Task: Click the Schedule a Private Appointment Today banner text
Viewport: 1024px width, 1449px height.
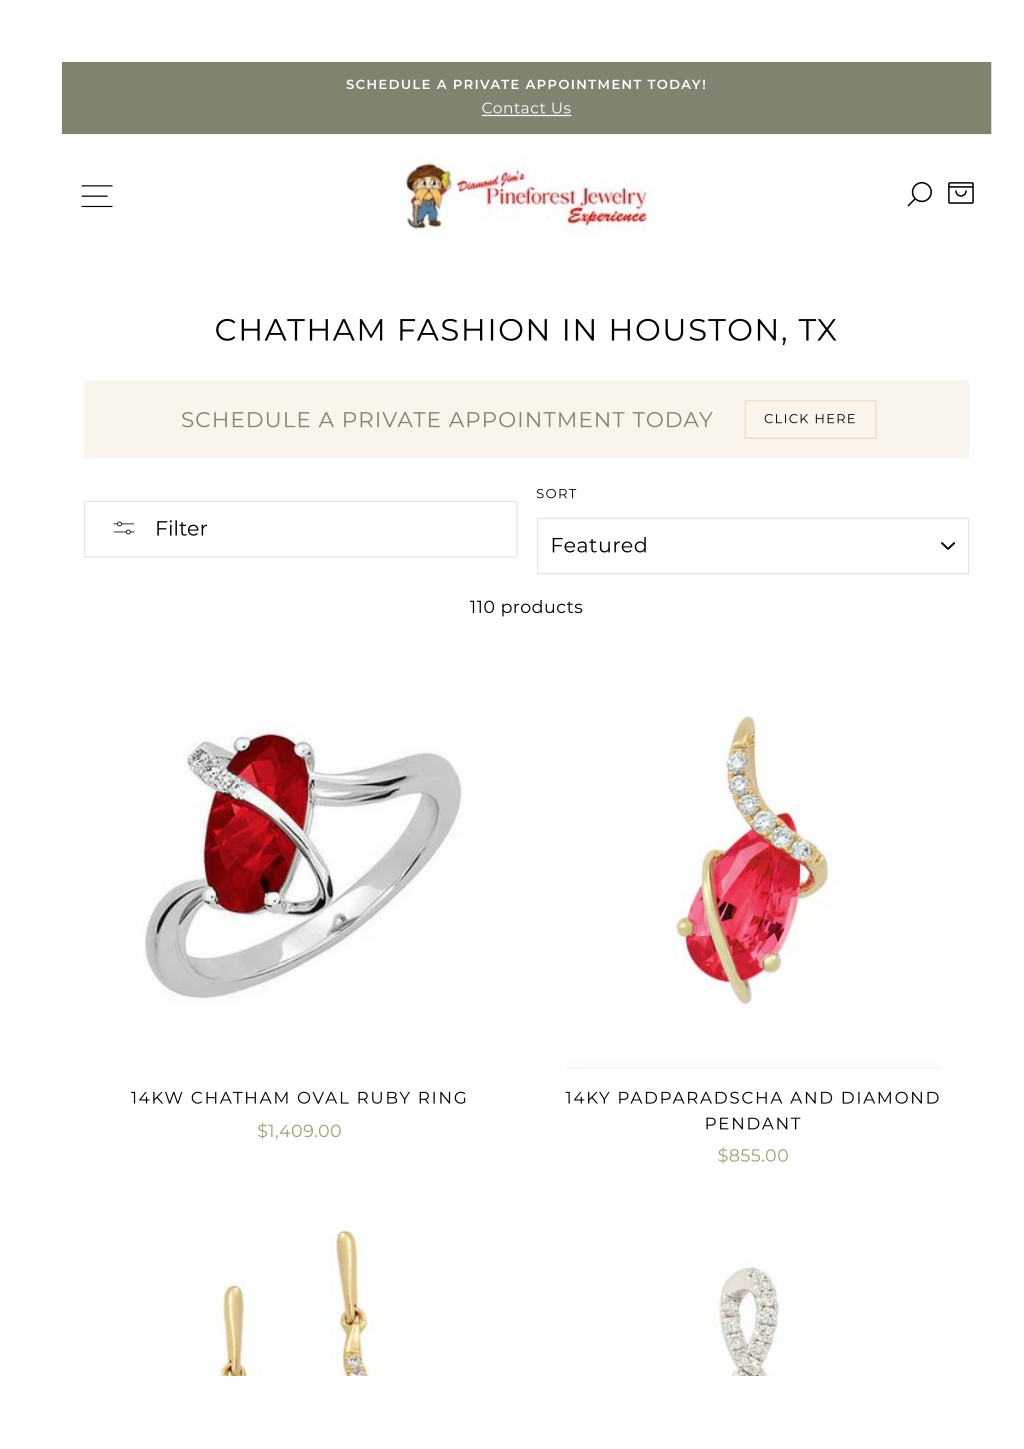Action: point(447,420)
